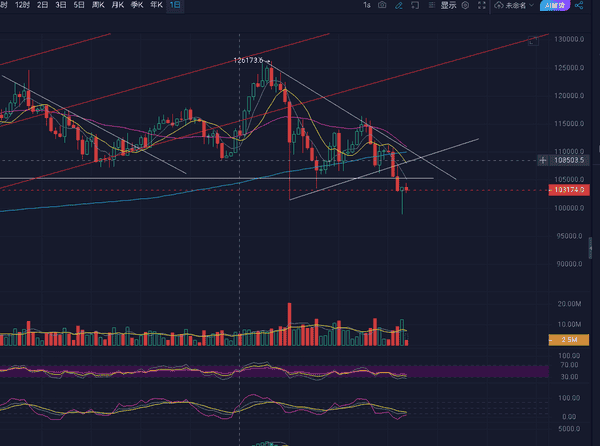Switch timeframe to 周K
600x446 pixels.
pos(98,6)
